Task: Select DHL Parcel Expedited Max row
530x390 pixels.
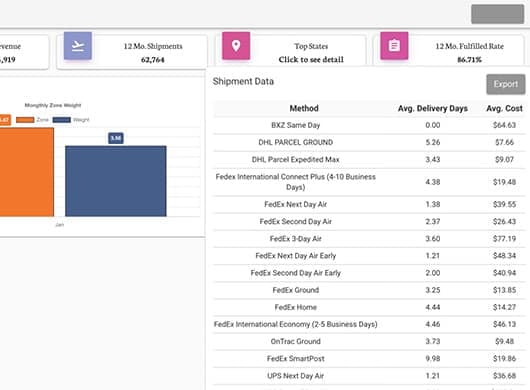Action: pos(369,160)
